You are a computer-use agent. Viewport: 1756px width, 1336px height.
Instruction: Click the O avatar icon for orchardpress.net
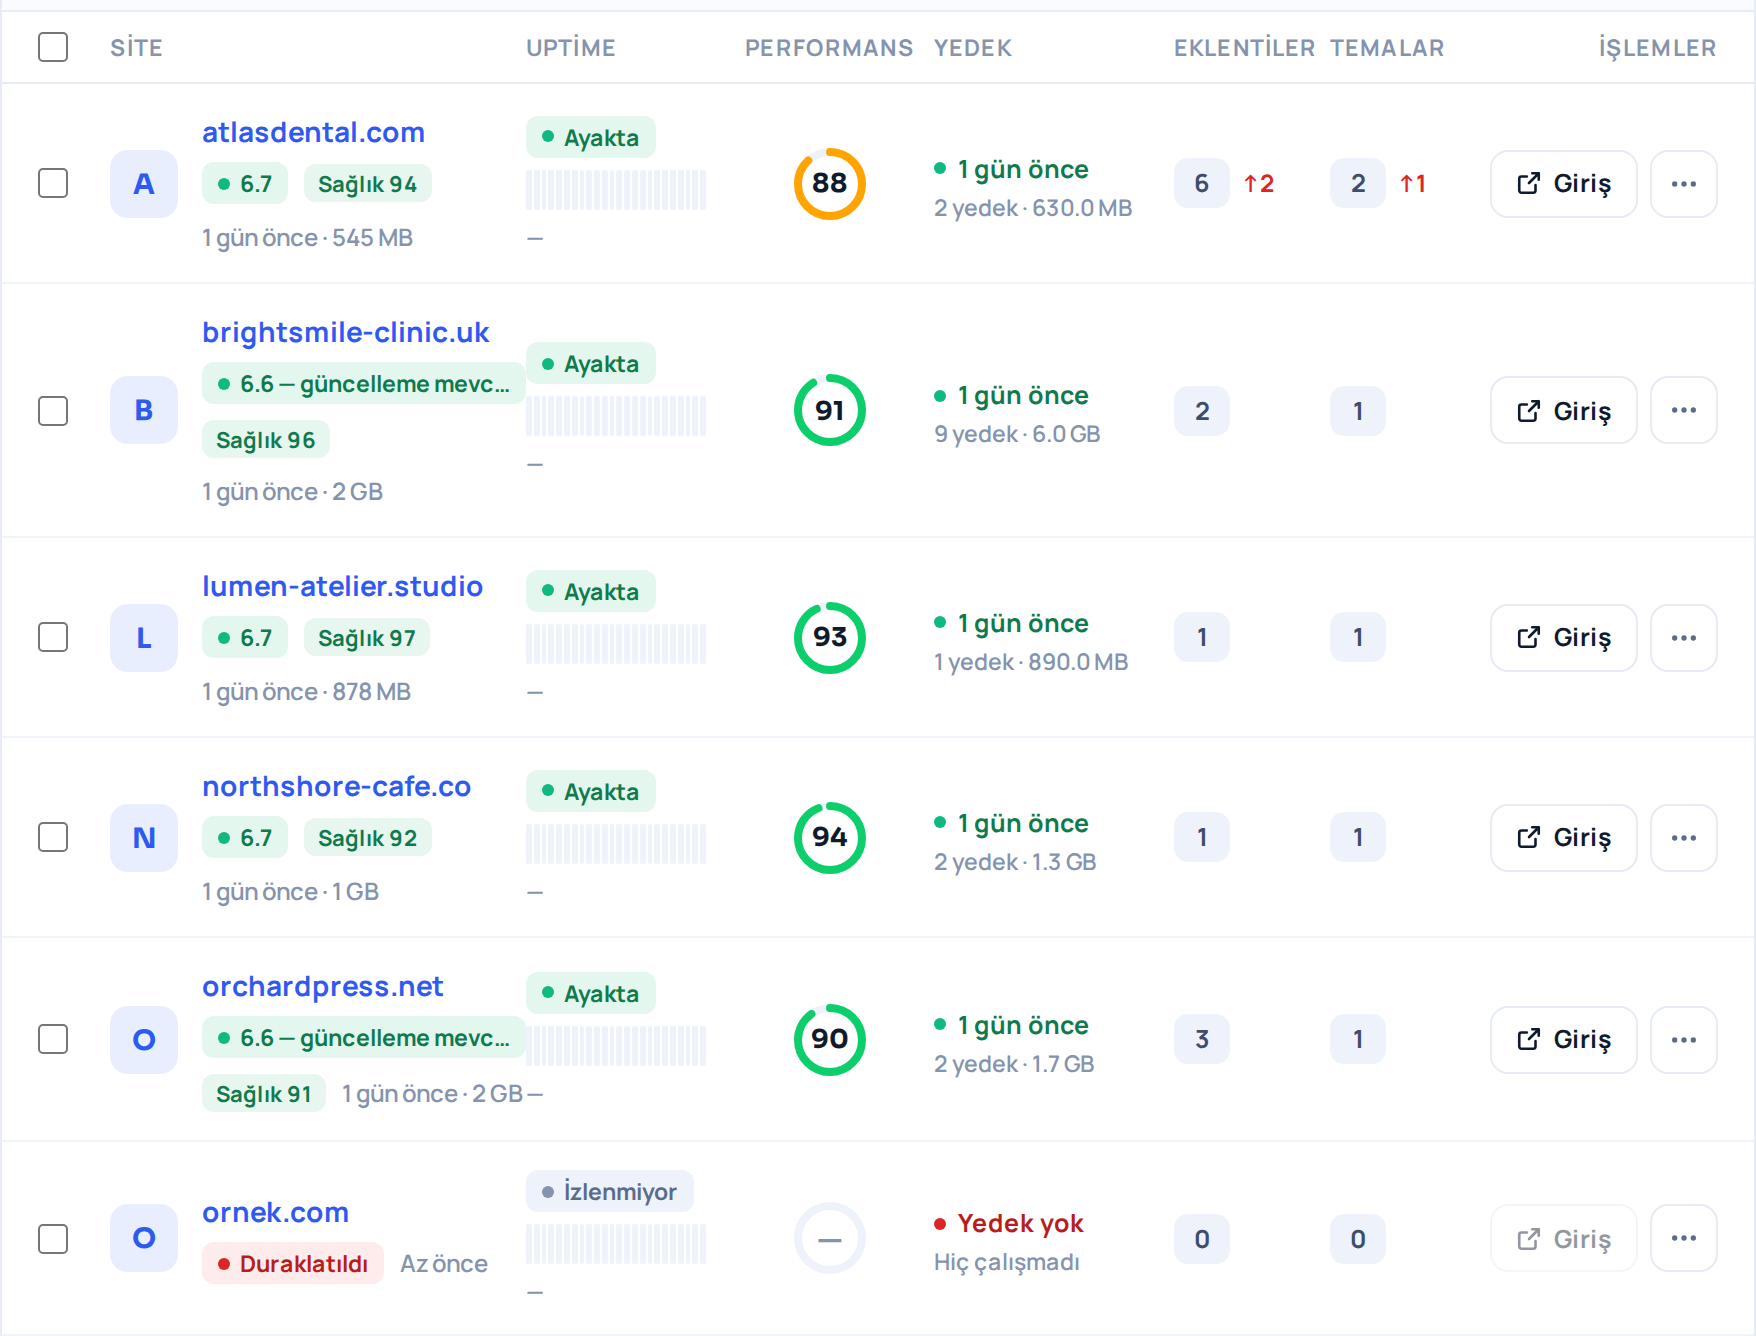(x=144, y=1040)
